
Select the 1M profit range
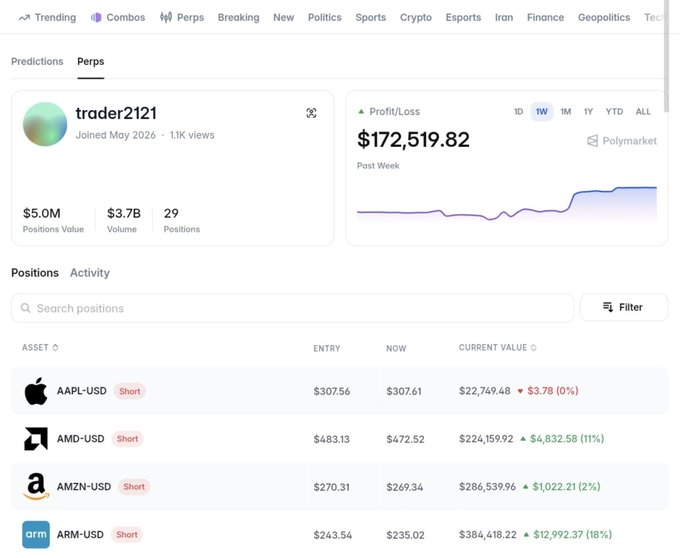pyautogui.click(x=566, y=112)
